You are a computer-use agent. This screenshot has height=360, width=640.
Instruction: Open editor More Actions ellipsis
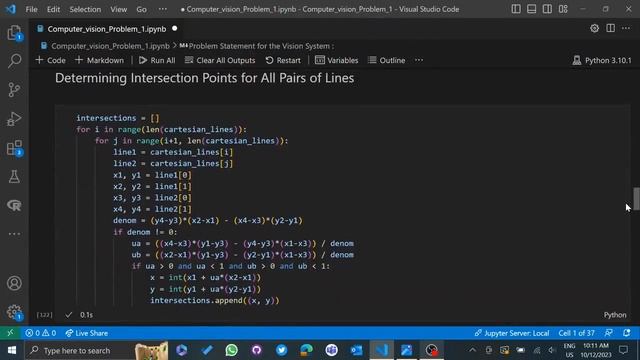pyautogui.click(x=626, y=28)
